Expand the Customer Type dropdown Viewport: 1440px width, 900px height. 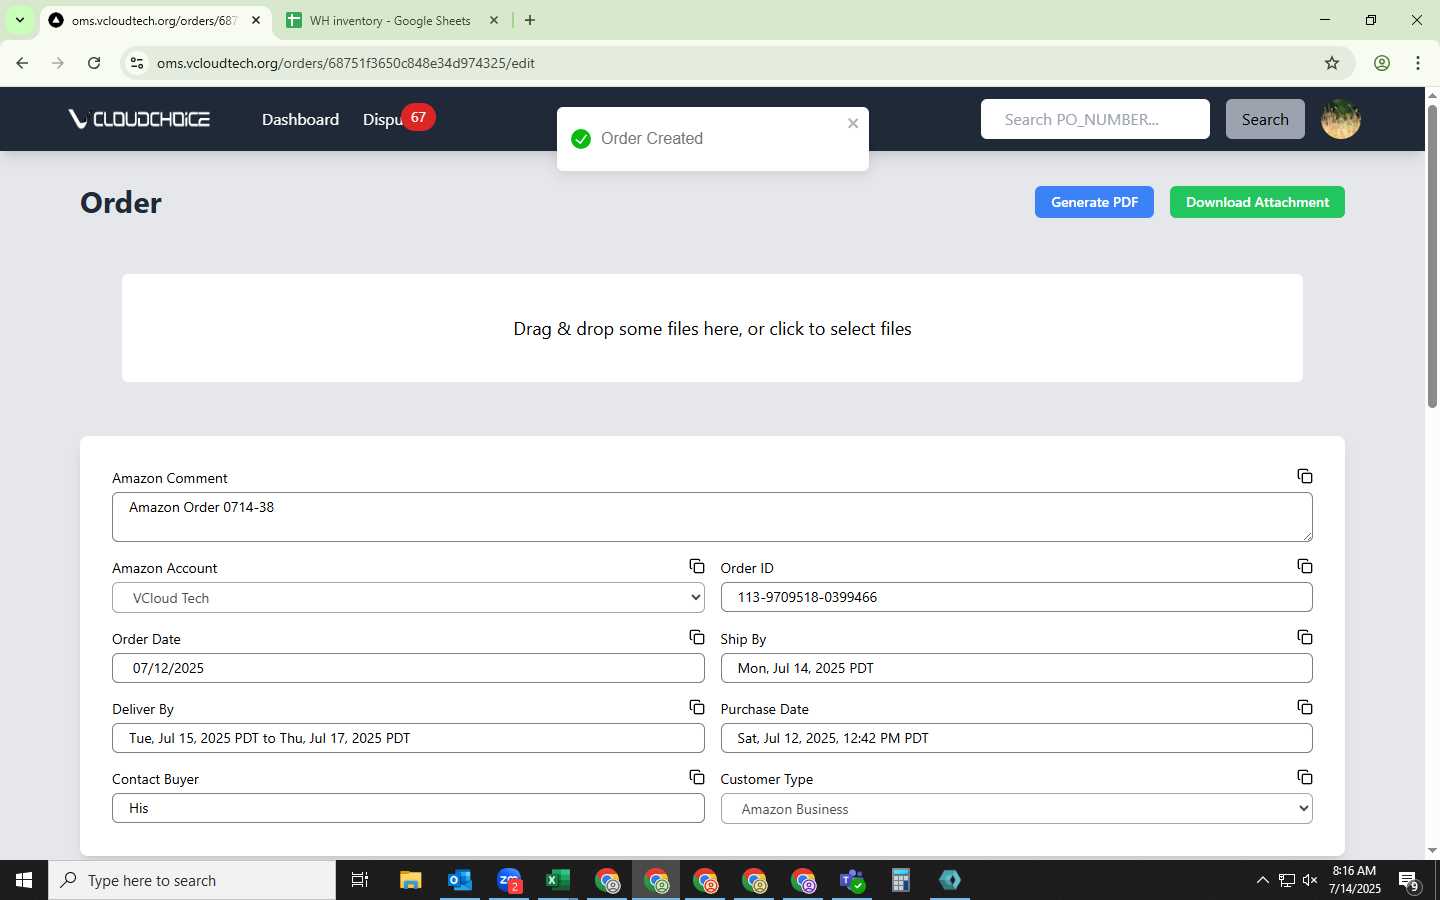[x=1016, y=809]
